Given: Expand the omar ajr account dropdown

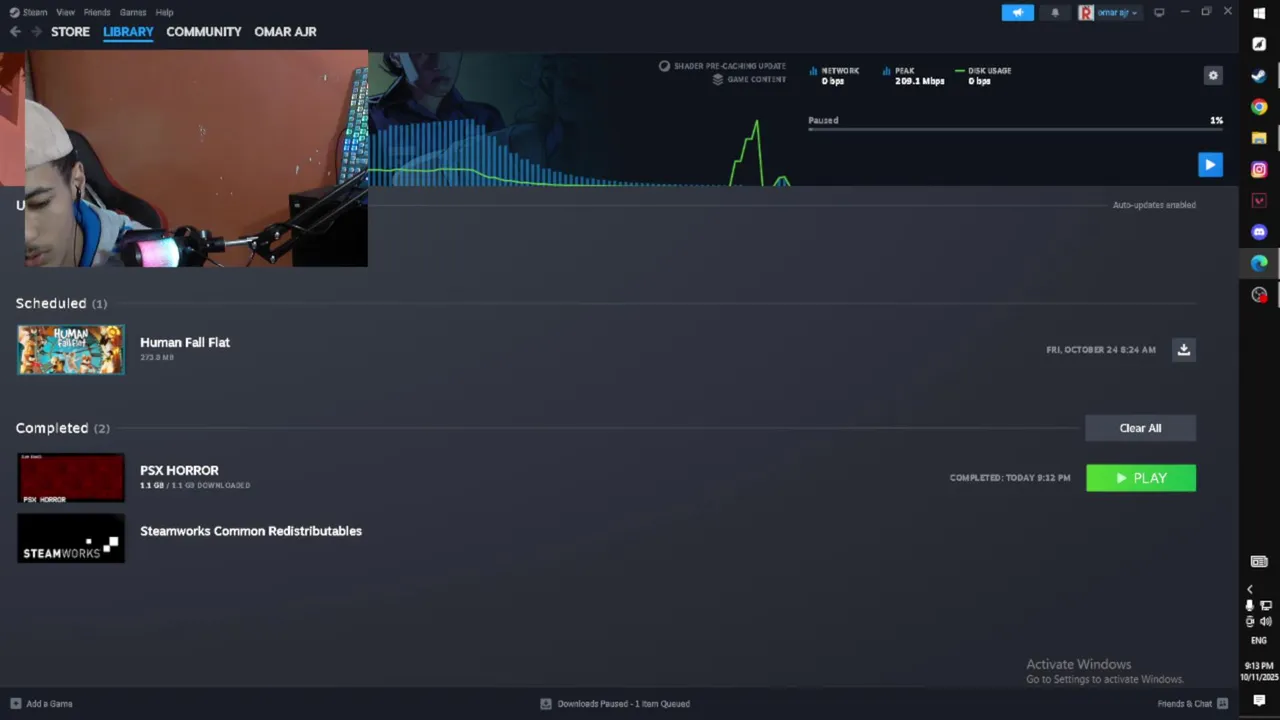Looking at the screenshot, I should tap(1109, 12).
